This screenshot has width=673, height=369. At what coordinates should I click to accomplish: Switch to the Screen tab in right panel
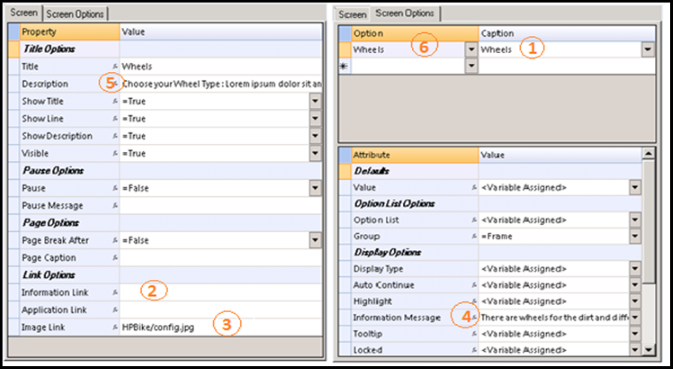pos(352,14)
